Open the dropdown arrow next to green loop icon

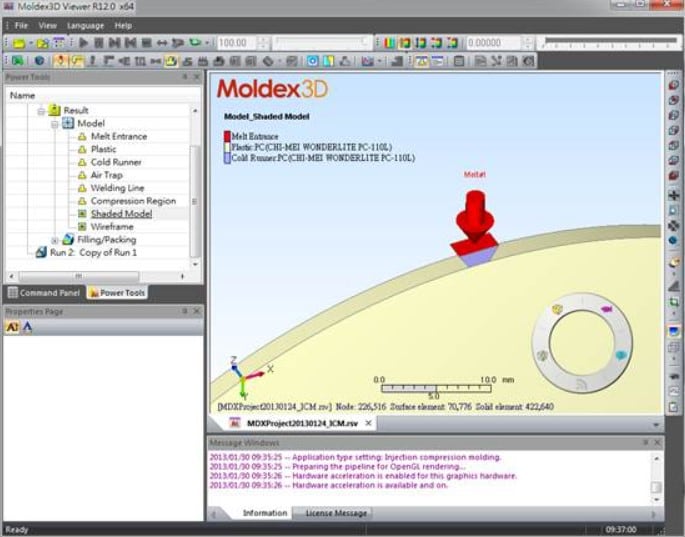(207, 43)
